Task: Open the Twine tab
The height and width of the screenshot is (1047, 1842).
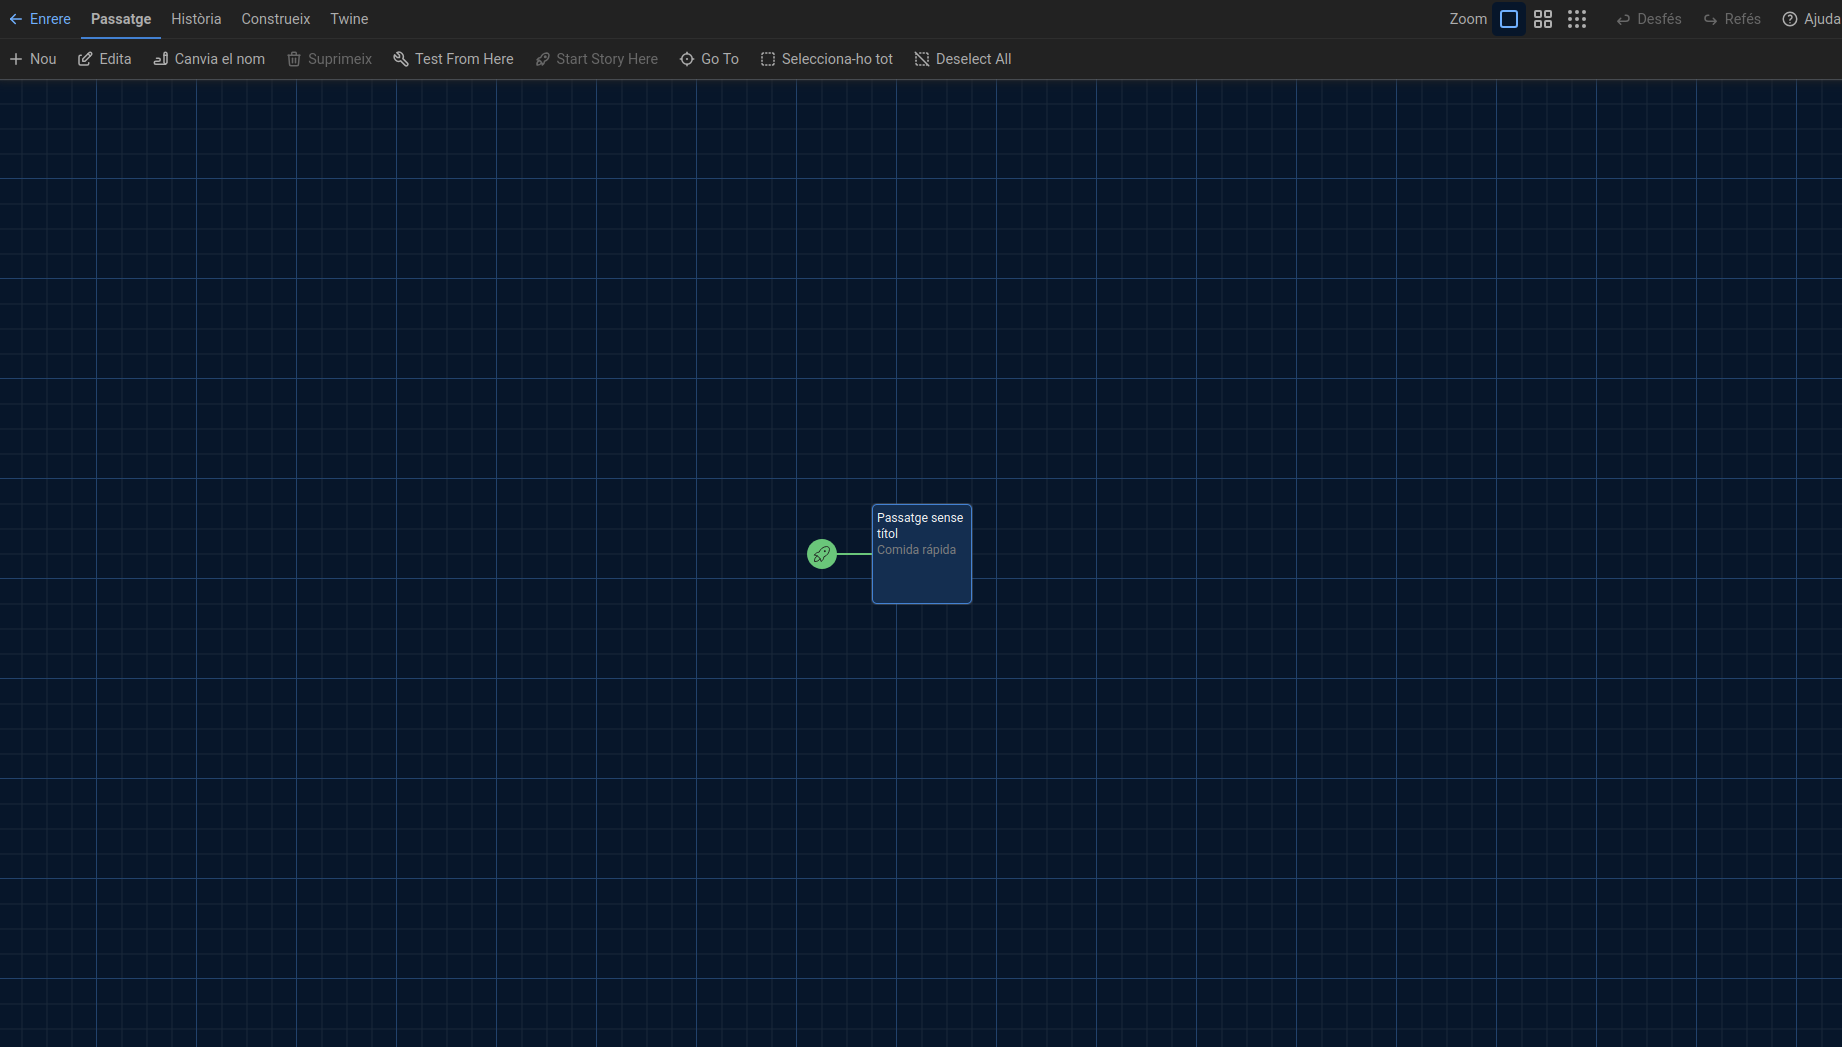Action: pos(349,19)
